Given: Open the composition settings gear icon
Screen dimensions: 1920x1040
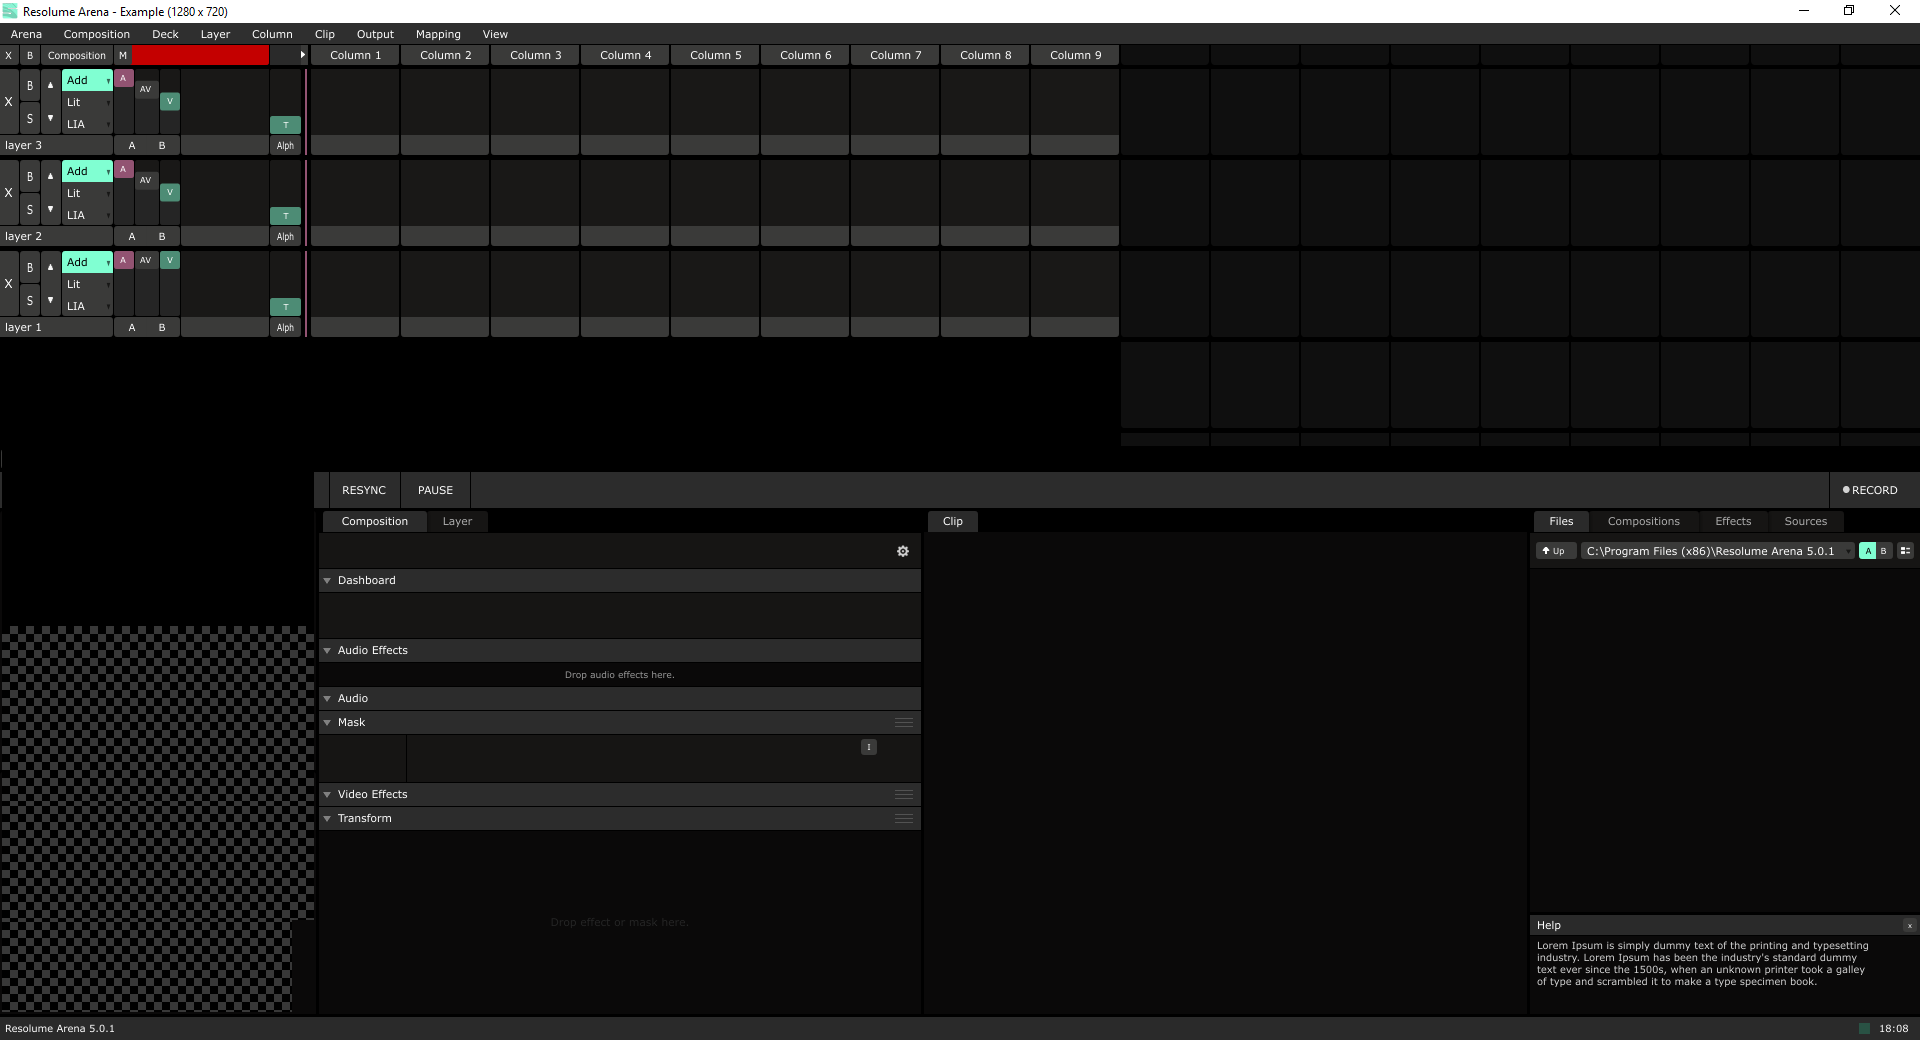Looking at the screenshot, I should [903, 551].
